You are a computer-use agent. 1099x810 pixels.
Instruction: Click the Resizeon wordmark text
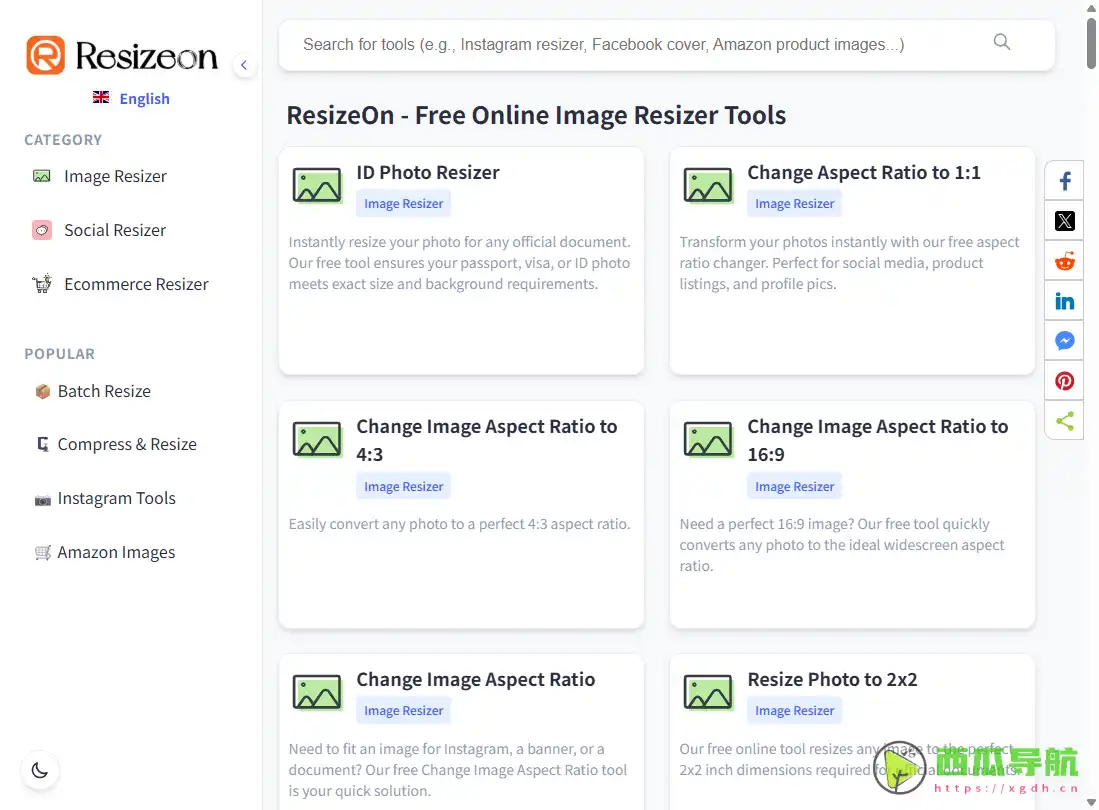point(146,56)
